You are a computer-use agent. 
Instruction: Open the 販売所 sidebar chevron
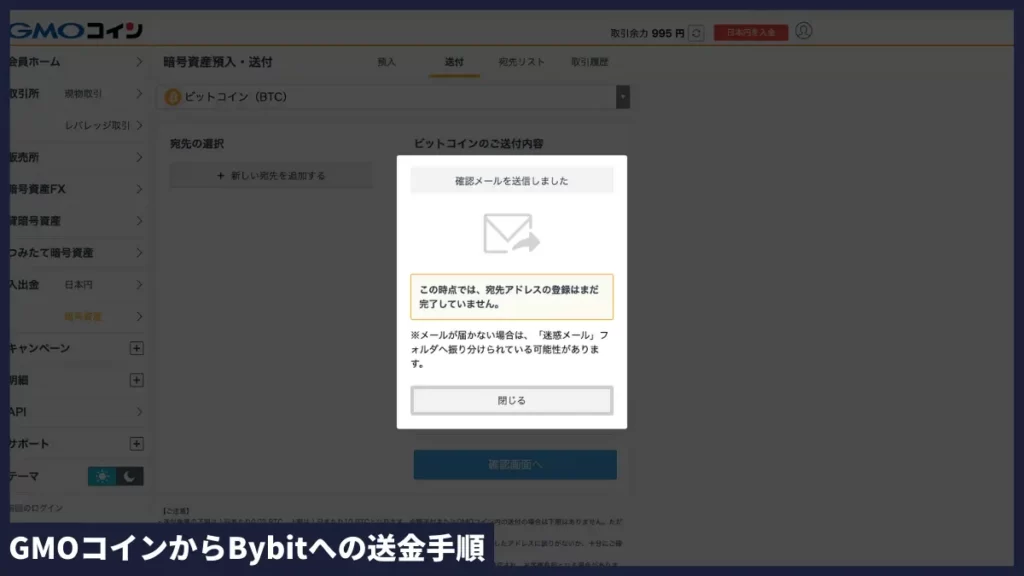(138, 157)
